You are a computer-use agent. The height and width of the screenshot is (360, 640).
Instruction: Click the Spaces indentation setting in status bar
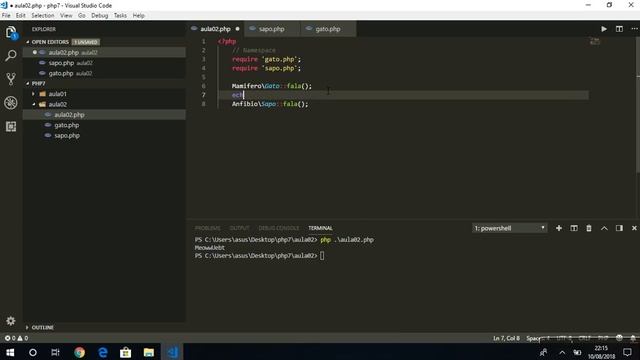pyautogui.click(x=538, y=338)
